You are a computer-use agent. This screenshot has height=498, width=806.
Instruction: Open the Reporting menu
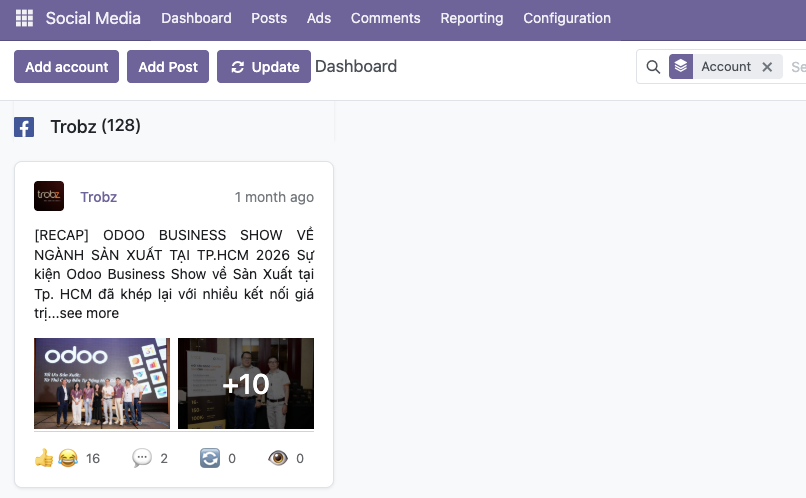point(472,18)
